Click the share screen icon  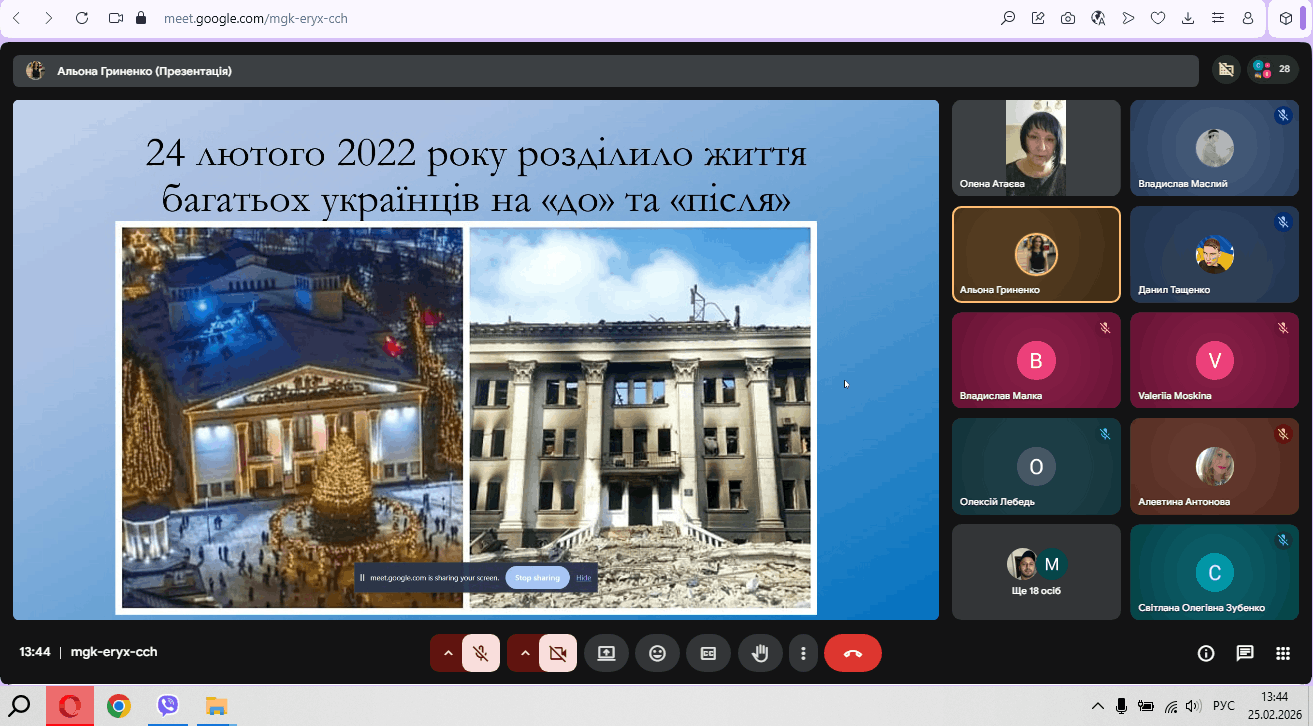(606, 653)
